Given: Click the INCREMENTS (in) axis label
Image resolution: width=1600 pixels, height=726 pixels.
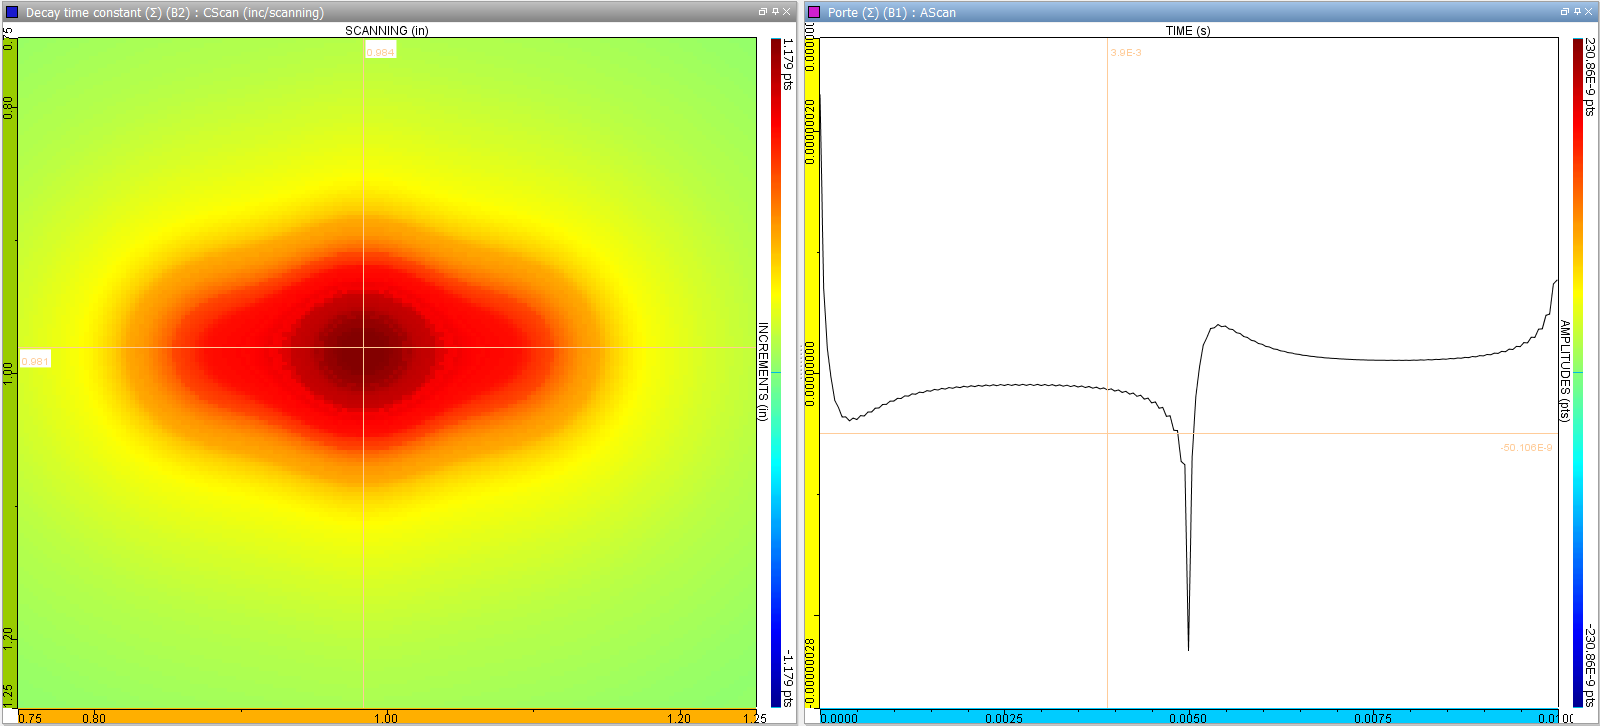Looking at the screenshot, I should point(763,371).
